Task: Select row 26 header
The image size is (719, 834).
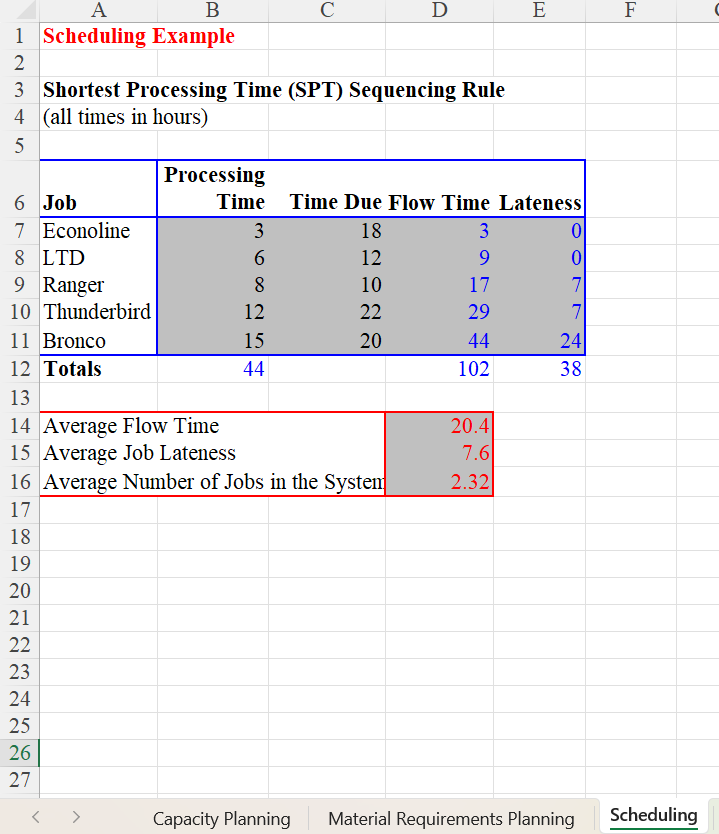Action: (x=20, y=753)
